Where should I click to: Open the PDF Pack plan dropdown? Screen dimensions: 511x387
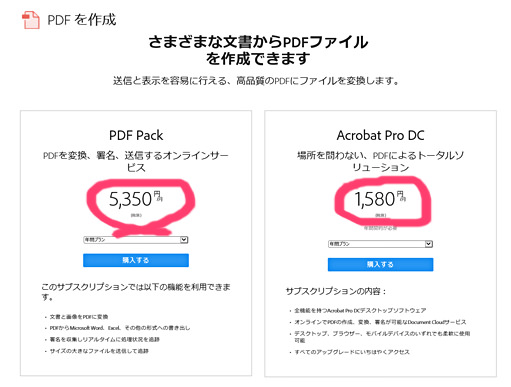pyautogui.click(x=136, y=240)
